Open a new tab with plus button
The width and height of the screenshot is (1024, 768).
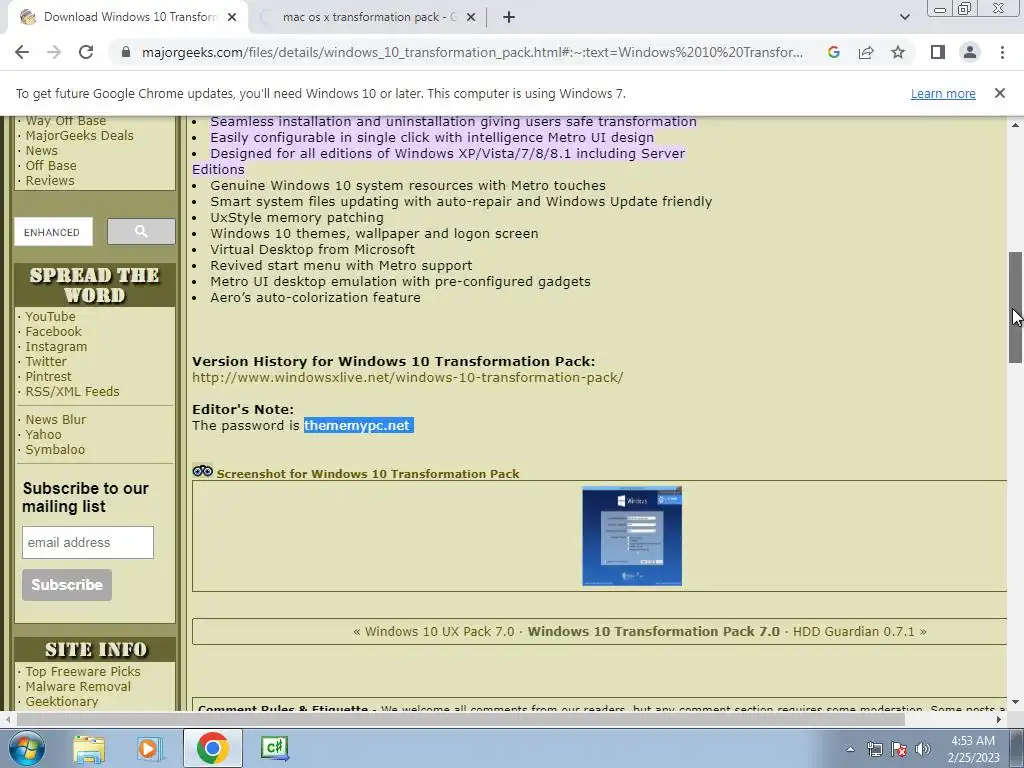coord(509,17)
